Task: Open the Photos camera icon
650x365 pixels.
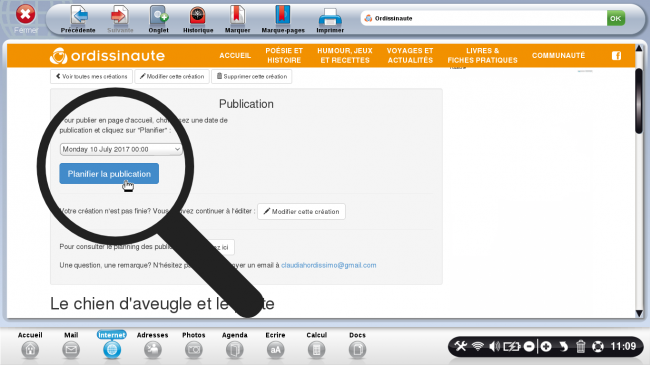Action: [x=194, y=349]
